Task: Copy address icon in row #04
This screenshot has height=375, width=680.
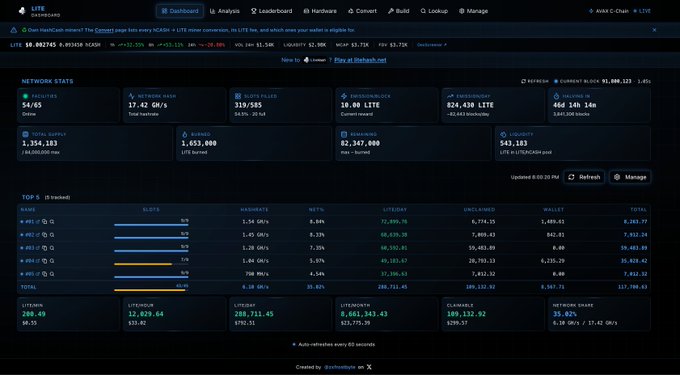Action: pos(45,261)
